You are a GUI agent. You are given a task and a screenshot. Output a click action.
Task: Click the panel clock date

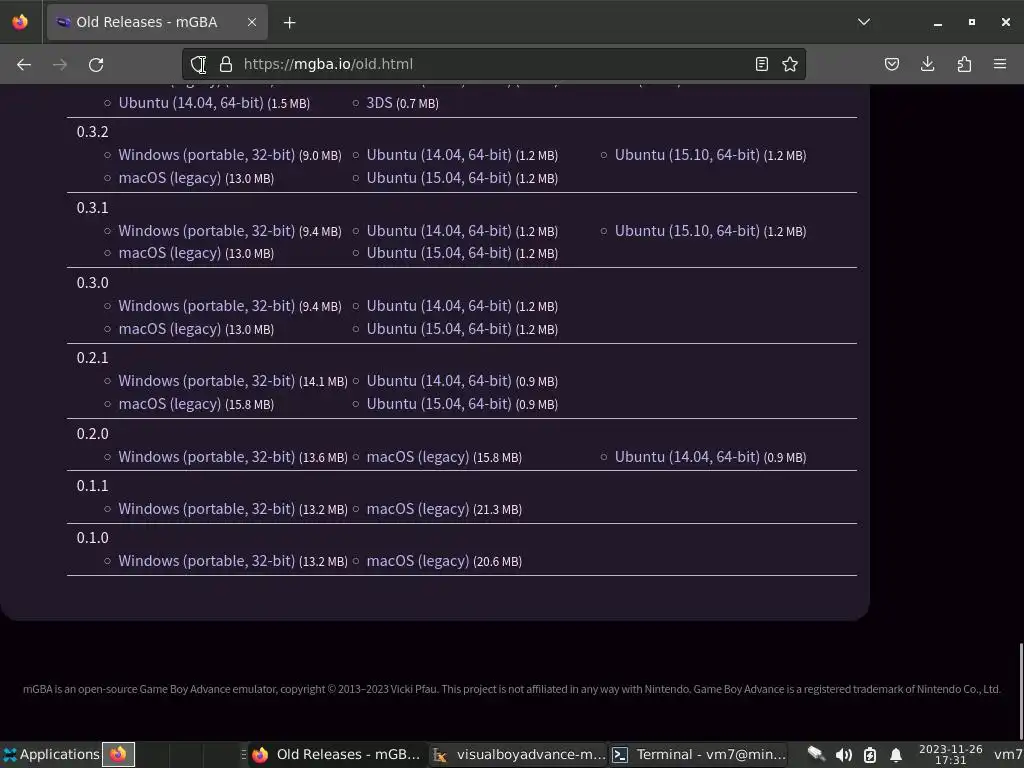(x=950, y=754)
